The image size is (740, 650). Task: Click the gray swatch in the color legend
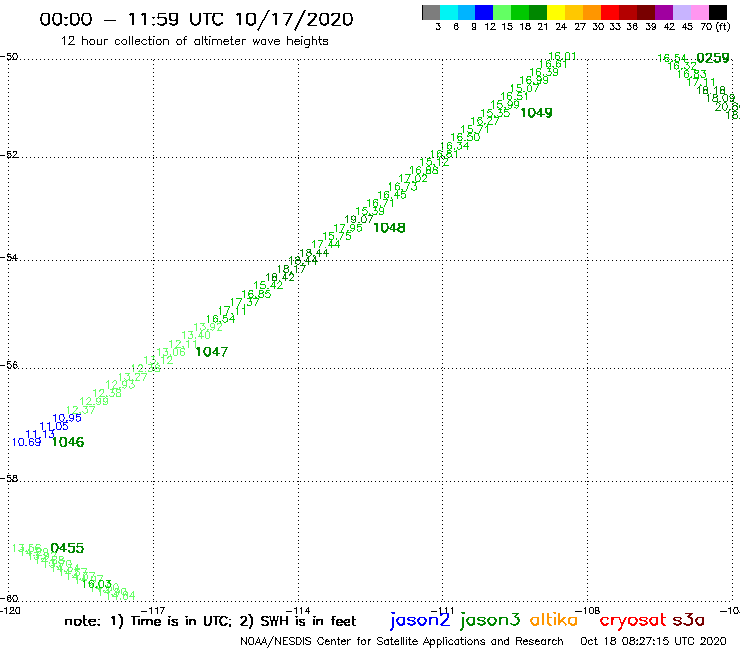[431, 12]
